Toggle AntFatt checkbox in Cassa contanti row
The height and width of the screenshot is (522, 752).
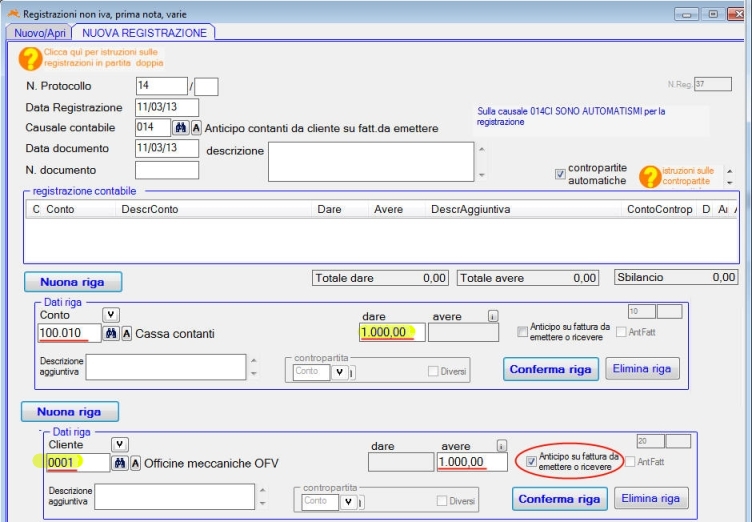click(621, 332)
